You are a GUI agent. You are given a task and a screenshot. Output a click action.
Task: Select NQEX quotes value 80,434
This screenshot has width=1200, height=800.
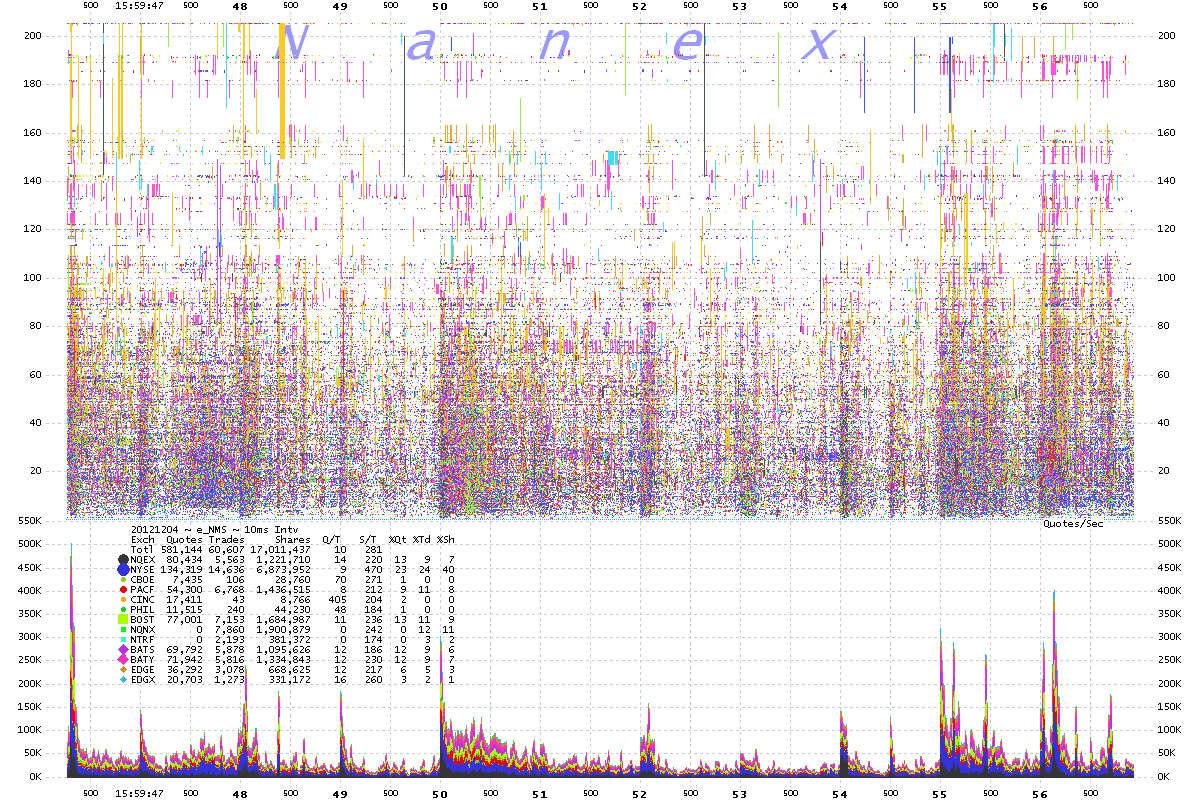(x=185, y=559)
